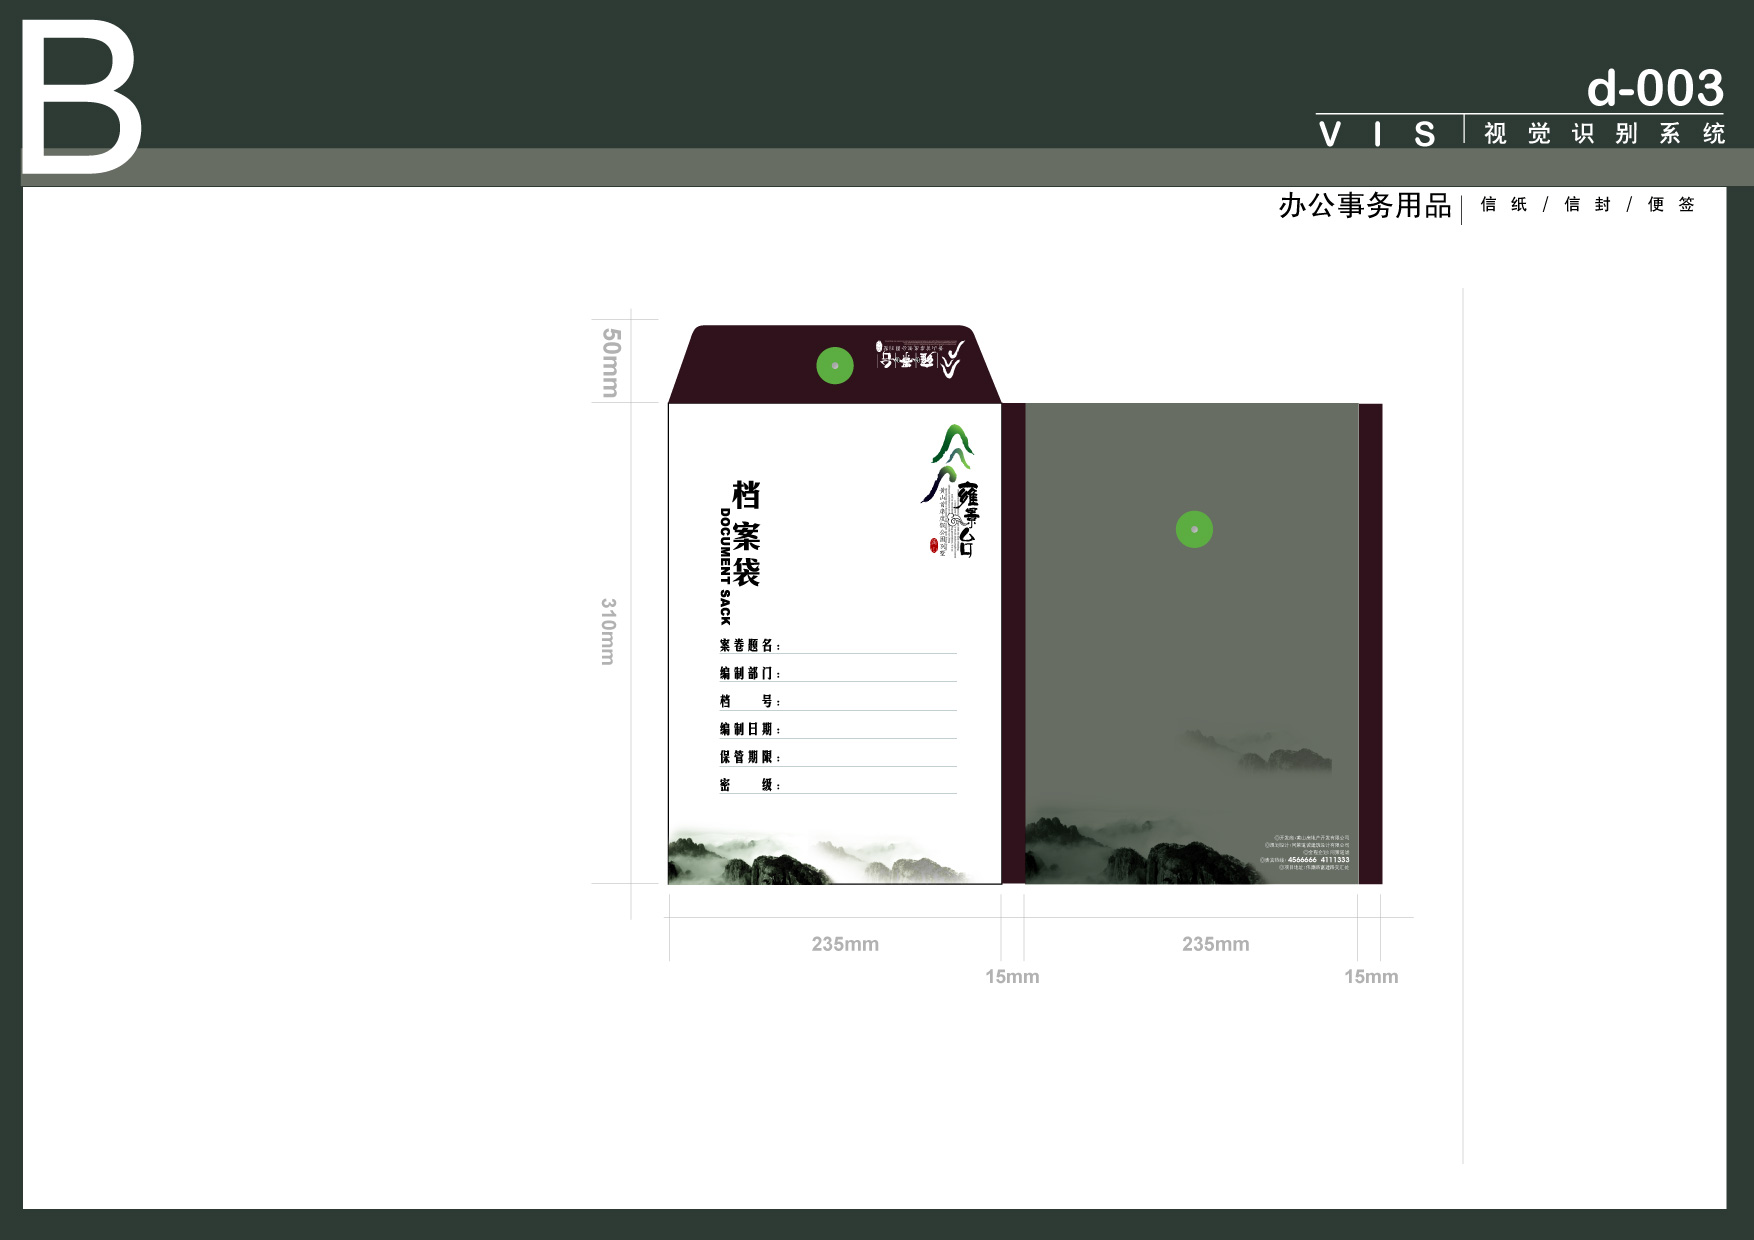Click the 案卷题名 input line
Screen dimensions: 1754x1240
point(868,647)
